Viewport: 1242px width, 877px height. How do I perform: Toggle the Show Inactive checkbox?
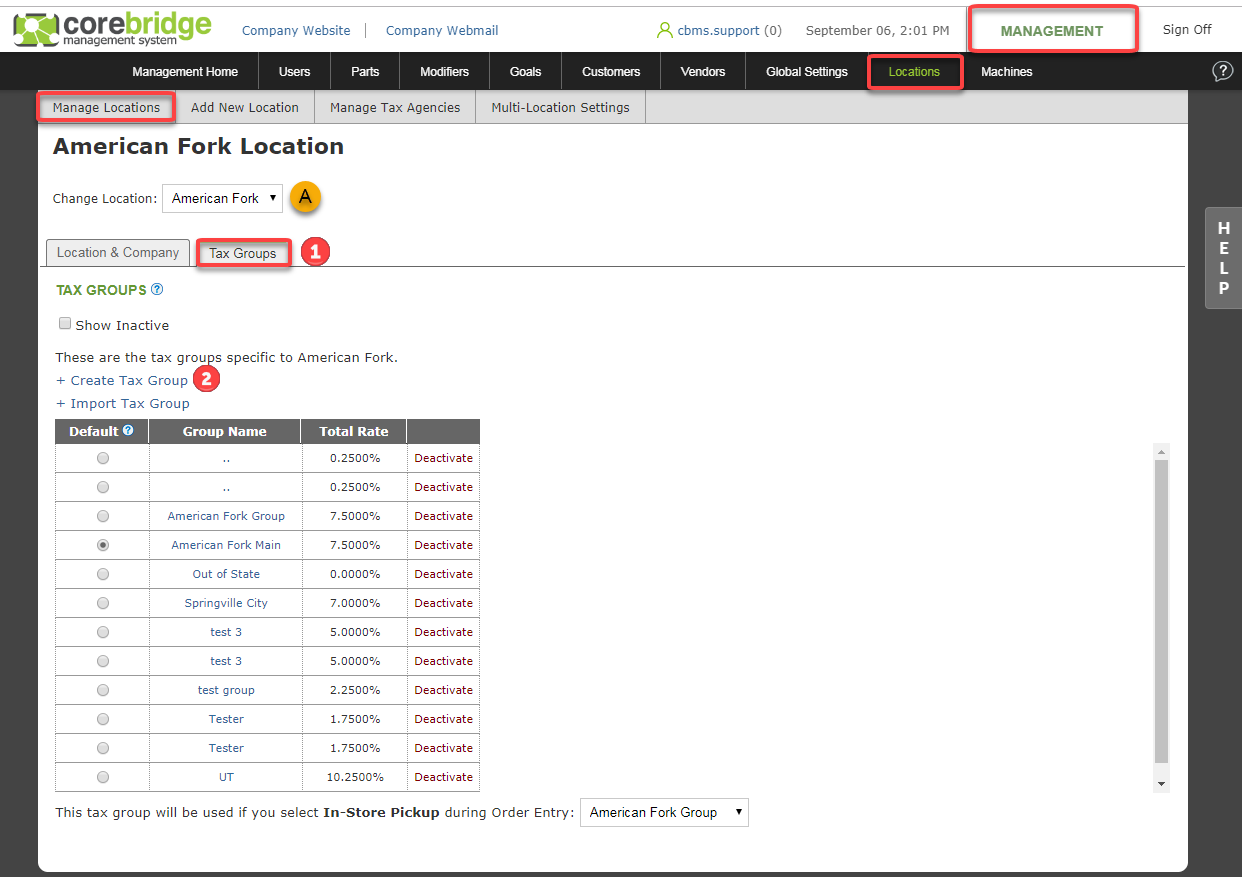65,324
